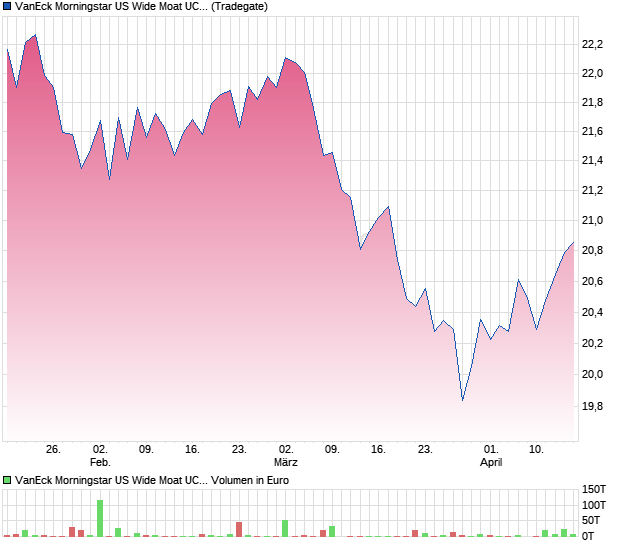Viewport: 620px width, 546px height.
Task: Click the 21,2 price axis label
Action: point(592,191)
